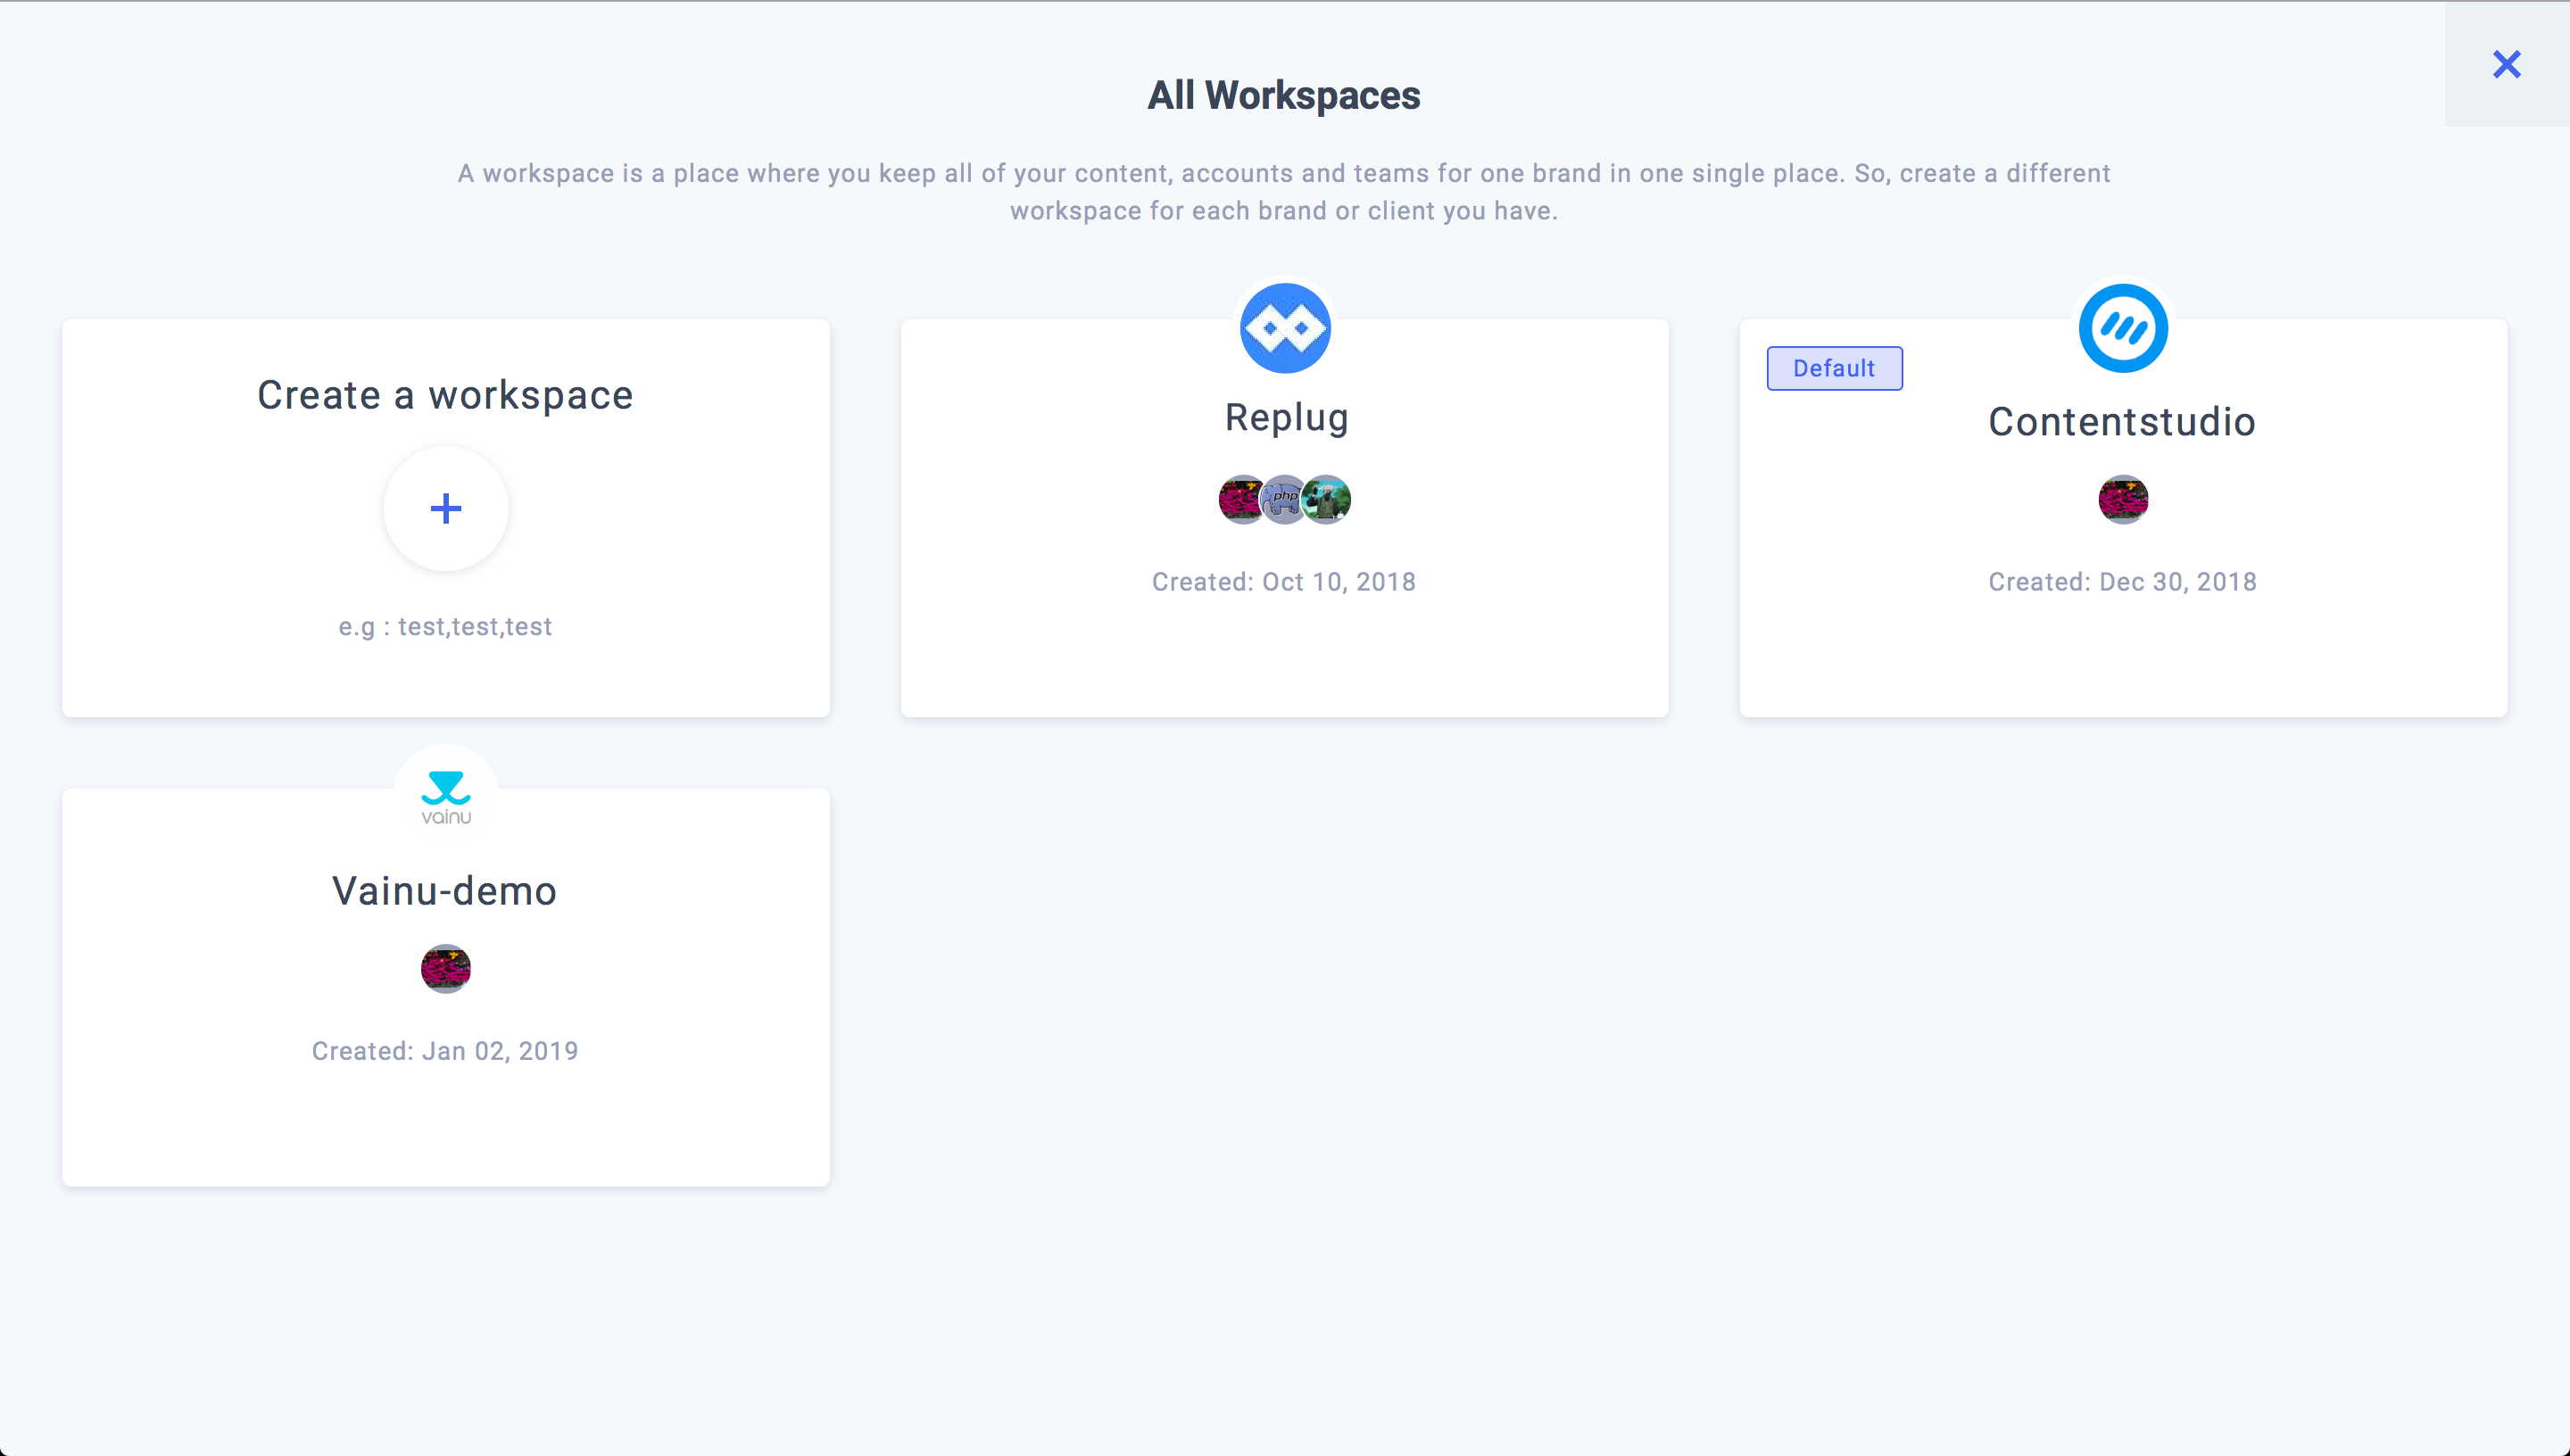Click the plus icon to create workspace
The image size is (2570, 1456).
(446, 509)
